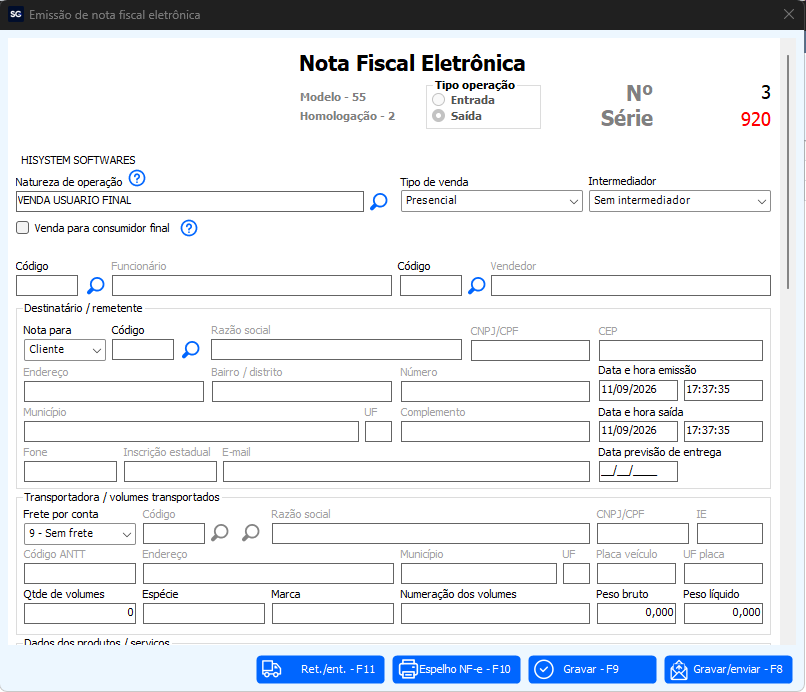Focus Data previsão de entrega field
The width and height of the screenshot is (806, 692).
(638, 471)
